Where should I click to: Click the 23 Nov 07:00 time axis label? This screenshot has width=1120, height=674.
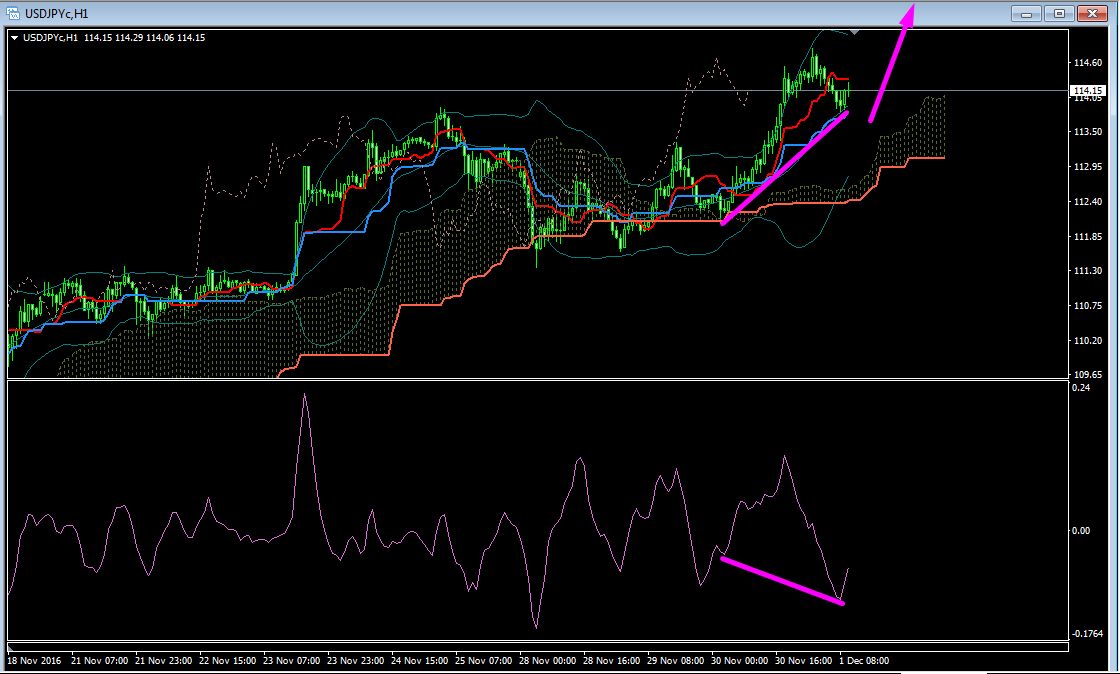pyautogui.click(x=292, y=661)
